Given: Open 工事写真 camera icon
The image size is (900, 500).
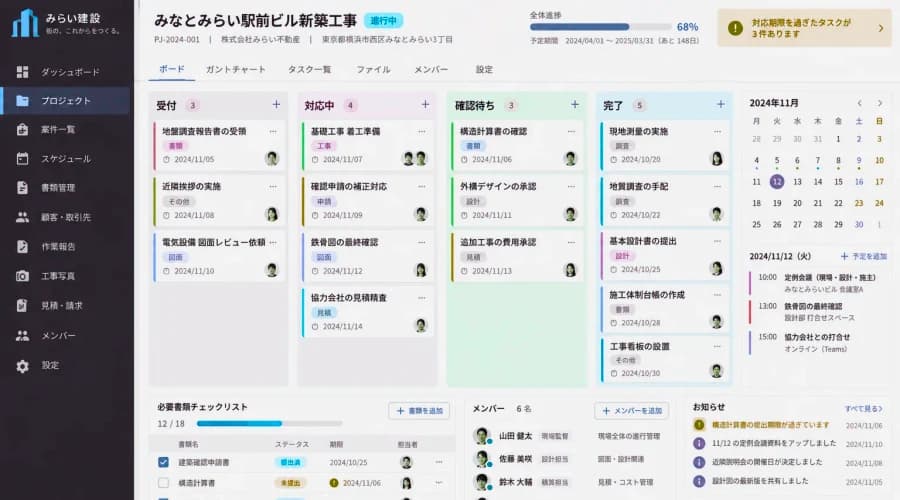Looking at the screenshot, I should pyautogui.click(x=22, y=276).
